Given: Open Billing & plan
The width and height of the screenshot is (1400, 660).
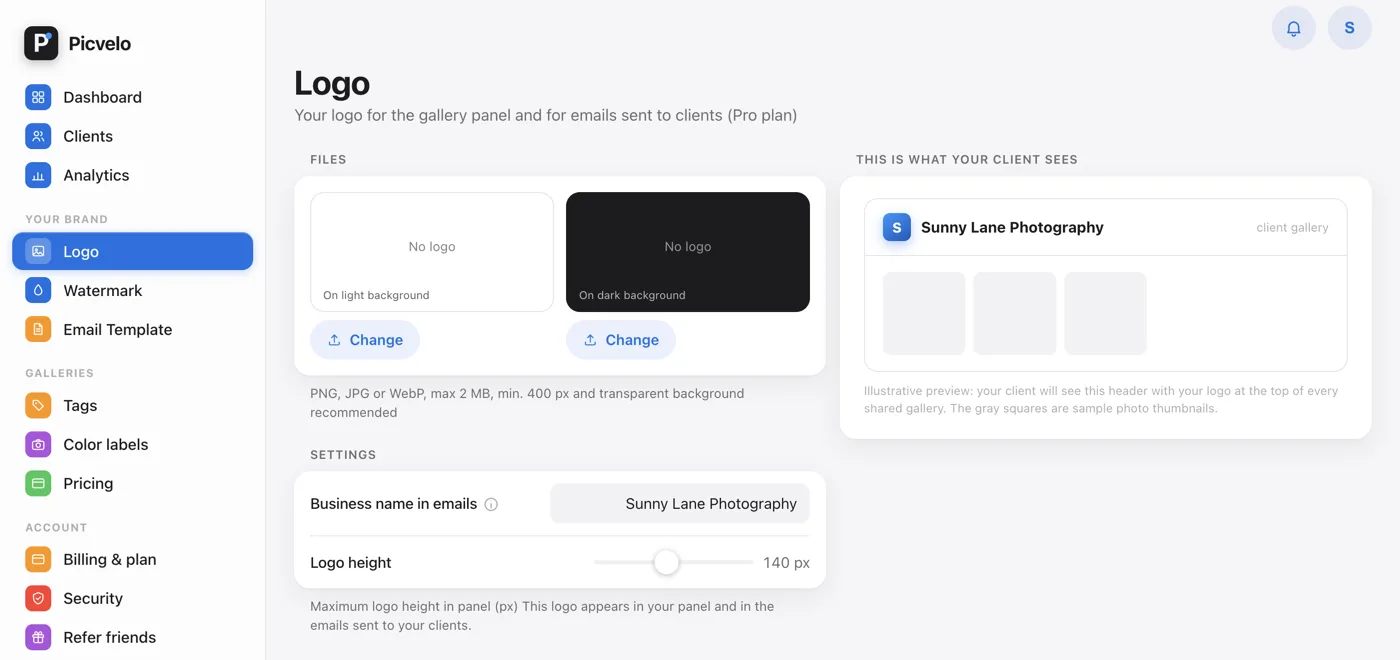Looking at the screenshot, I should [132, 559].
